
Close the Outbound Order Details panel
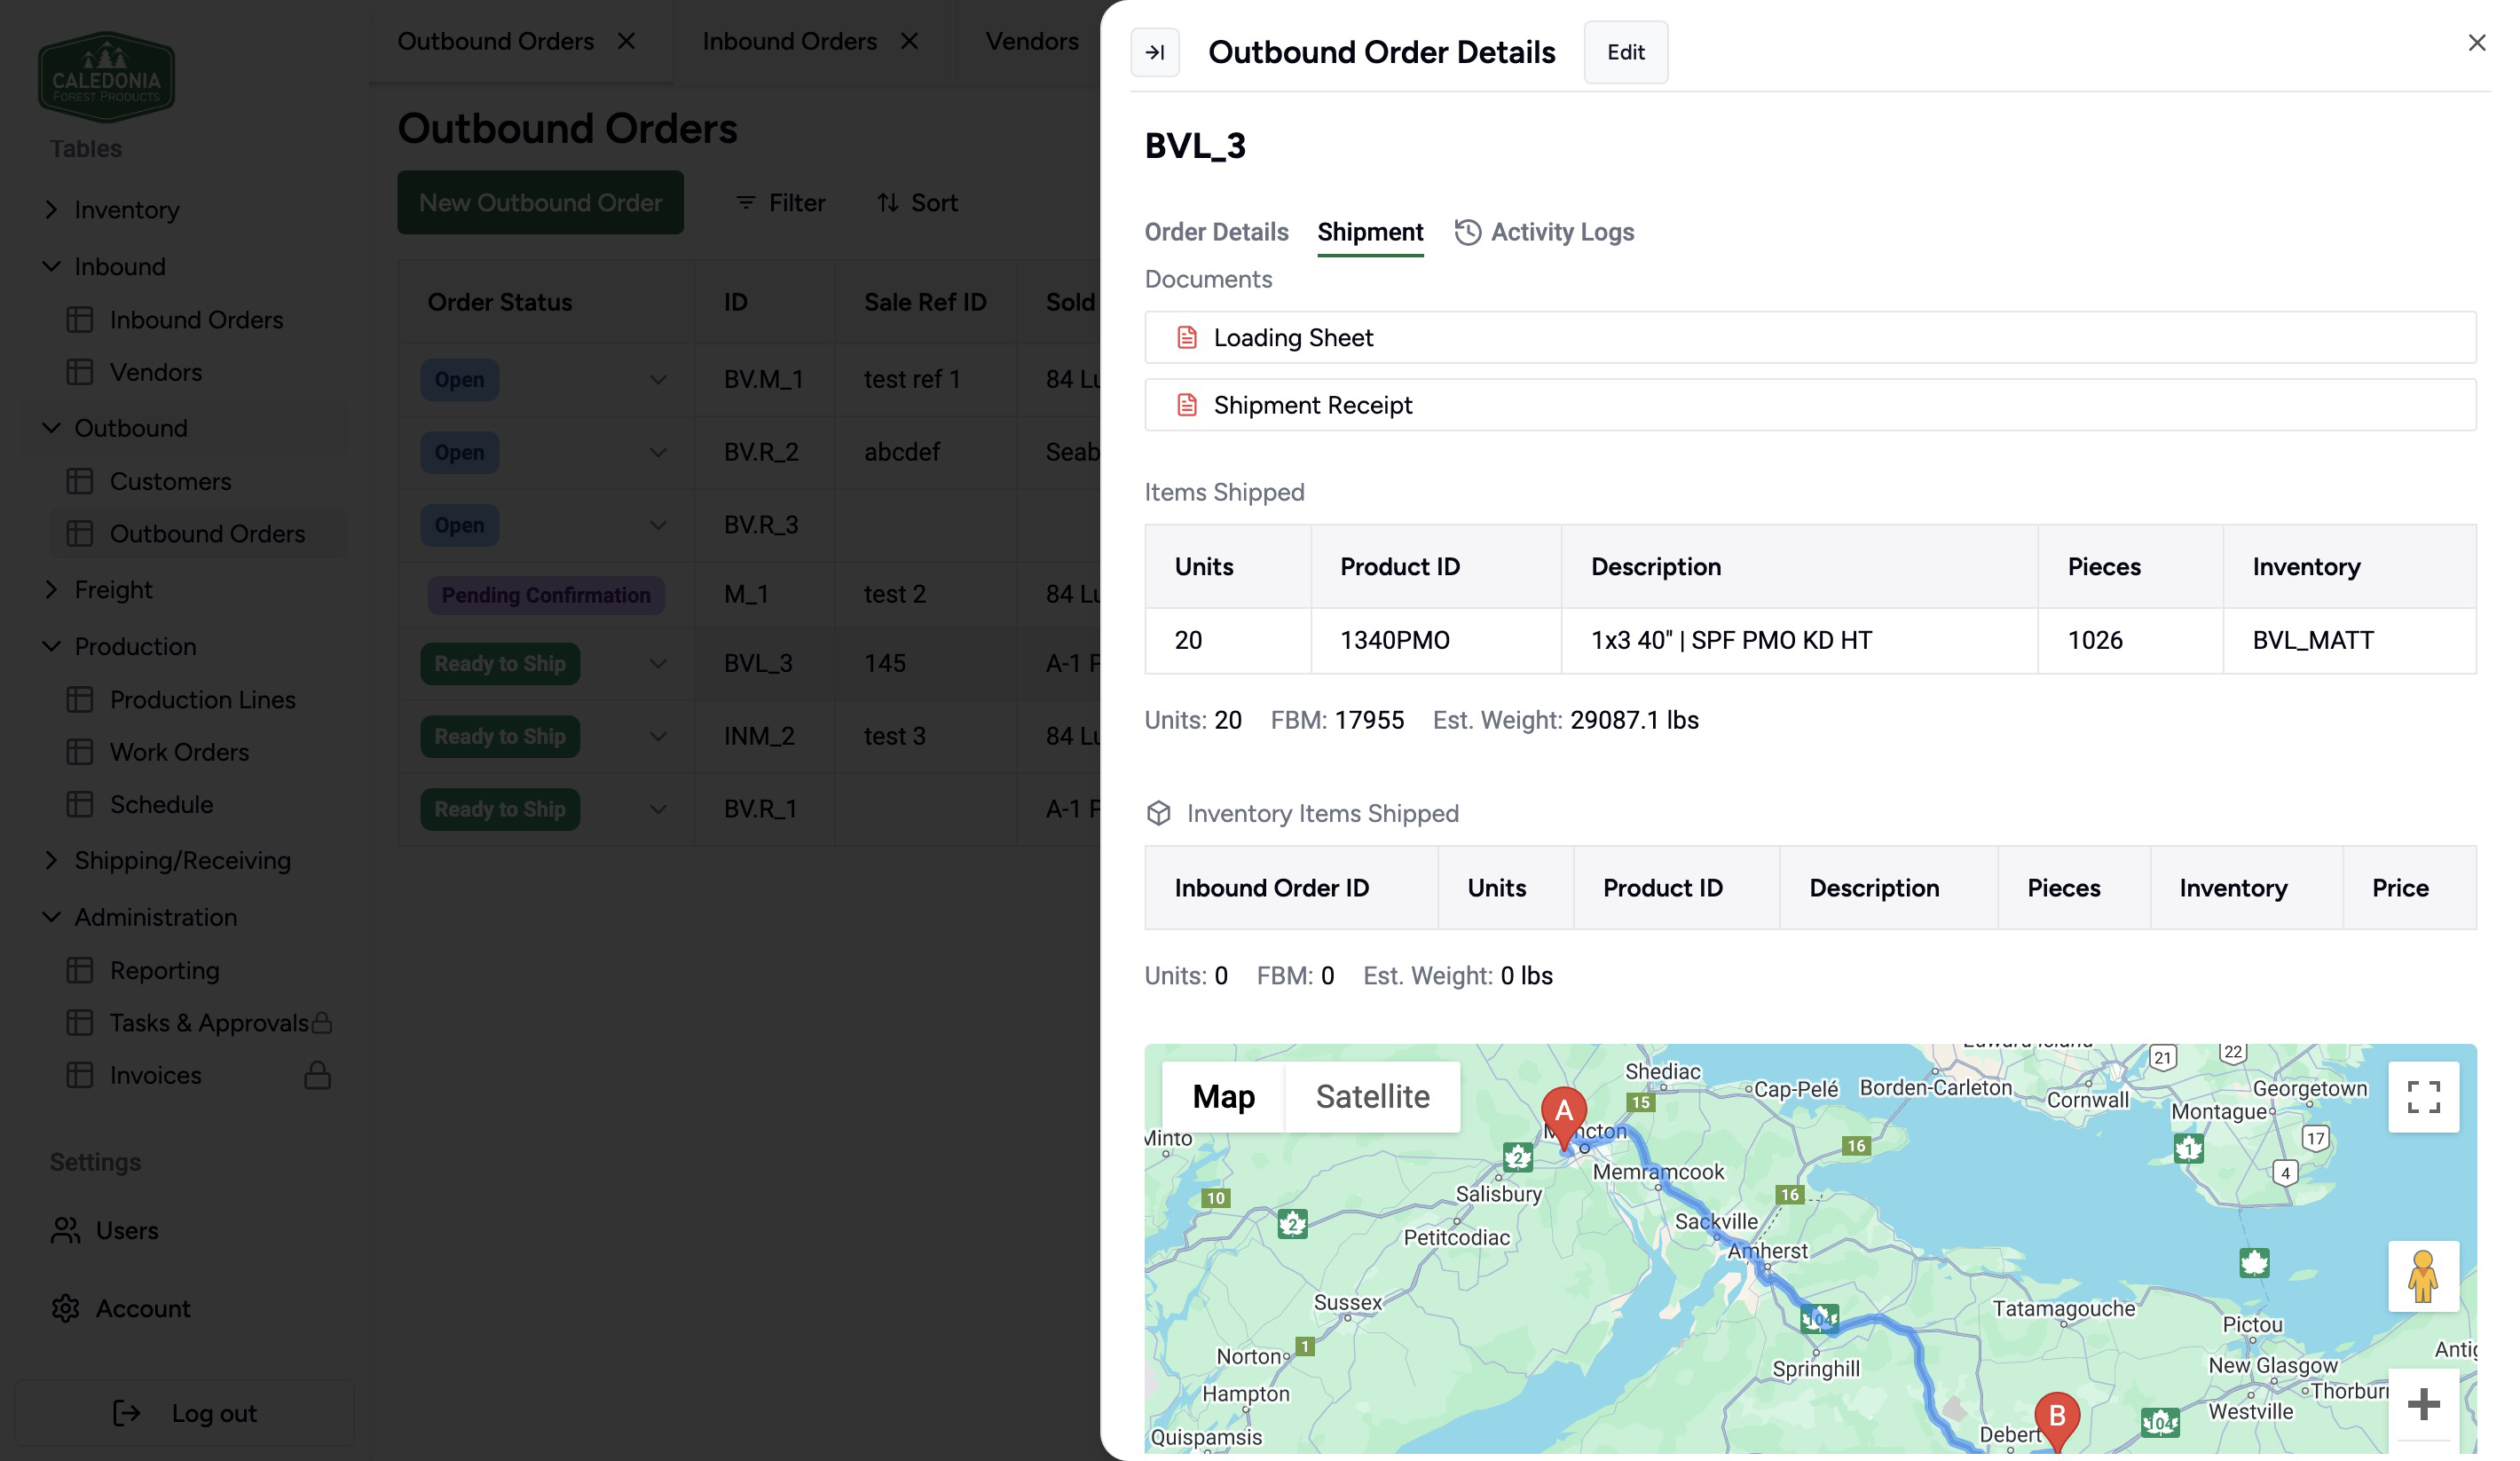[x=2476, y=43]
